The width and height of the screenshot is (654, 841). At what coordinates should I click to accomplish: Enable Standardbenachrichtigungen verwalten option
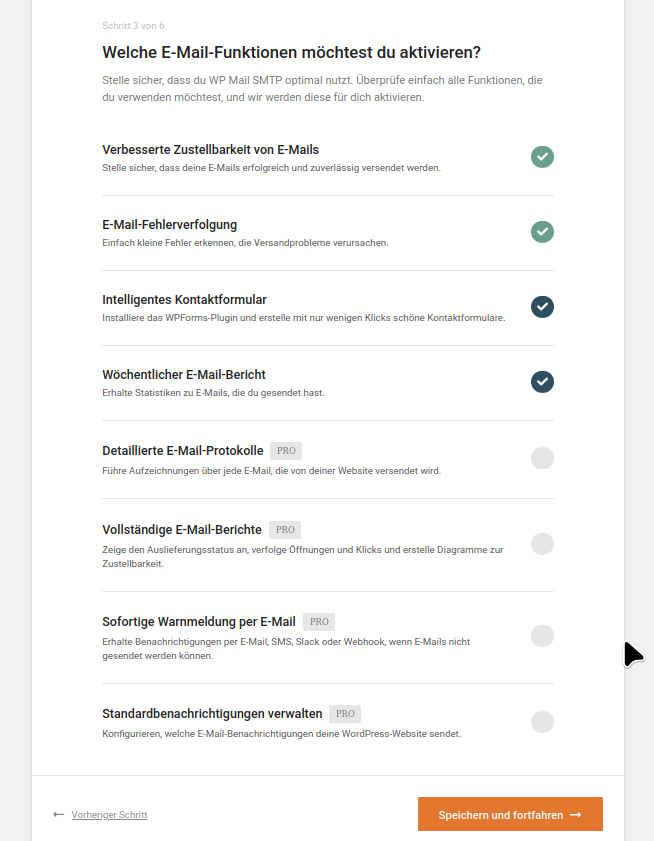point(542,722)
